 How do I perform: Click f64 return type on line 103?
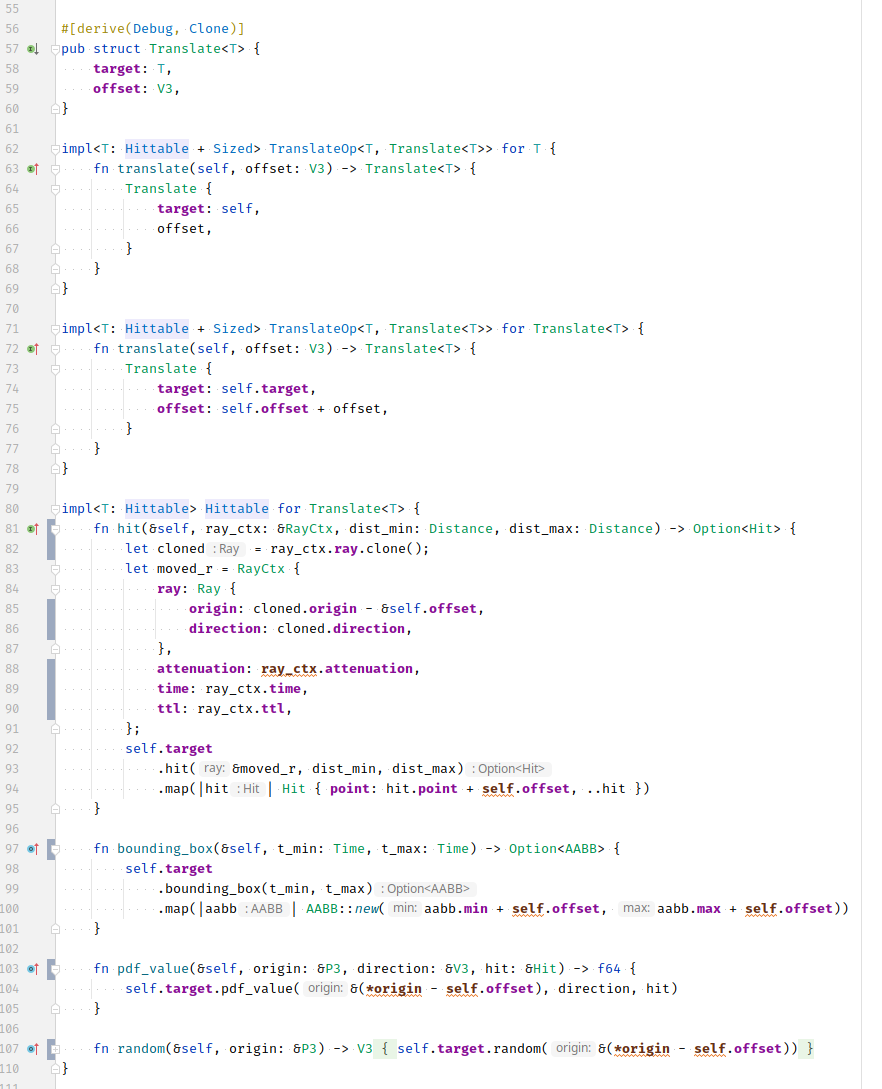[x=608, y=969]
